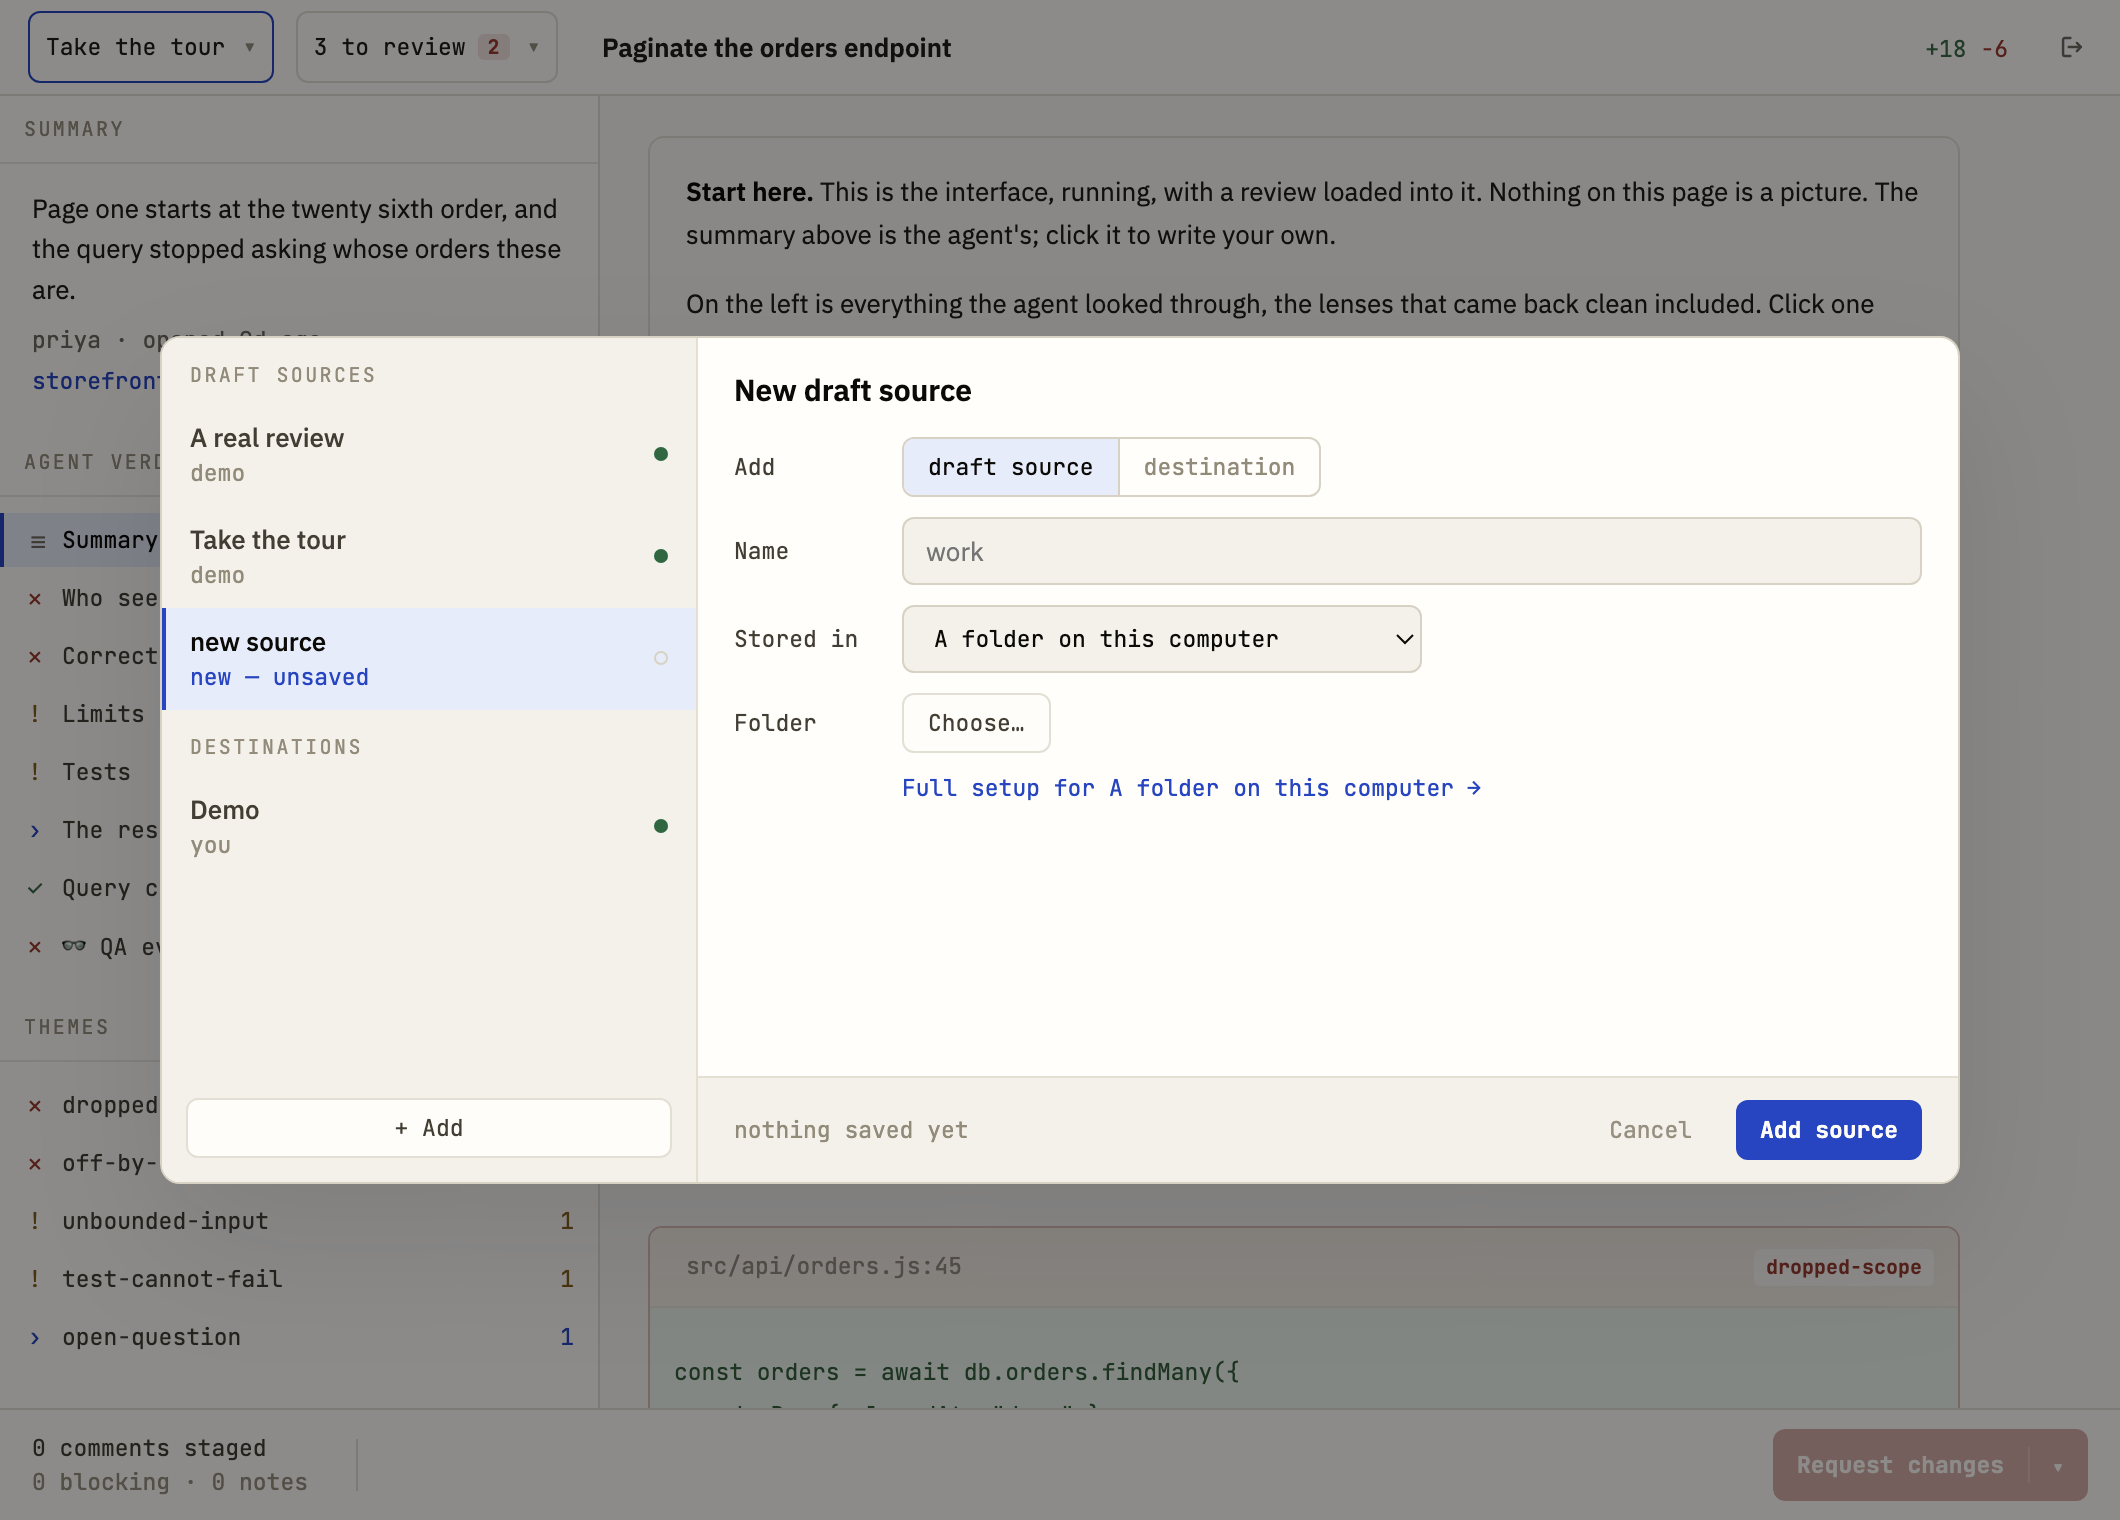Image resolution: width=2120 pixels, height=1520 pixels.
Task: Click the + Add button
Action: coord(429,1128)
